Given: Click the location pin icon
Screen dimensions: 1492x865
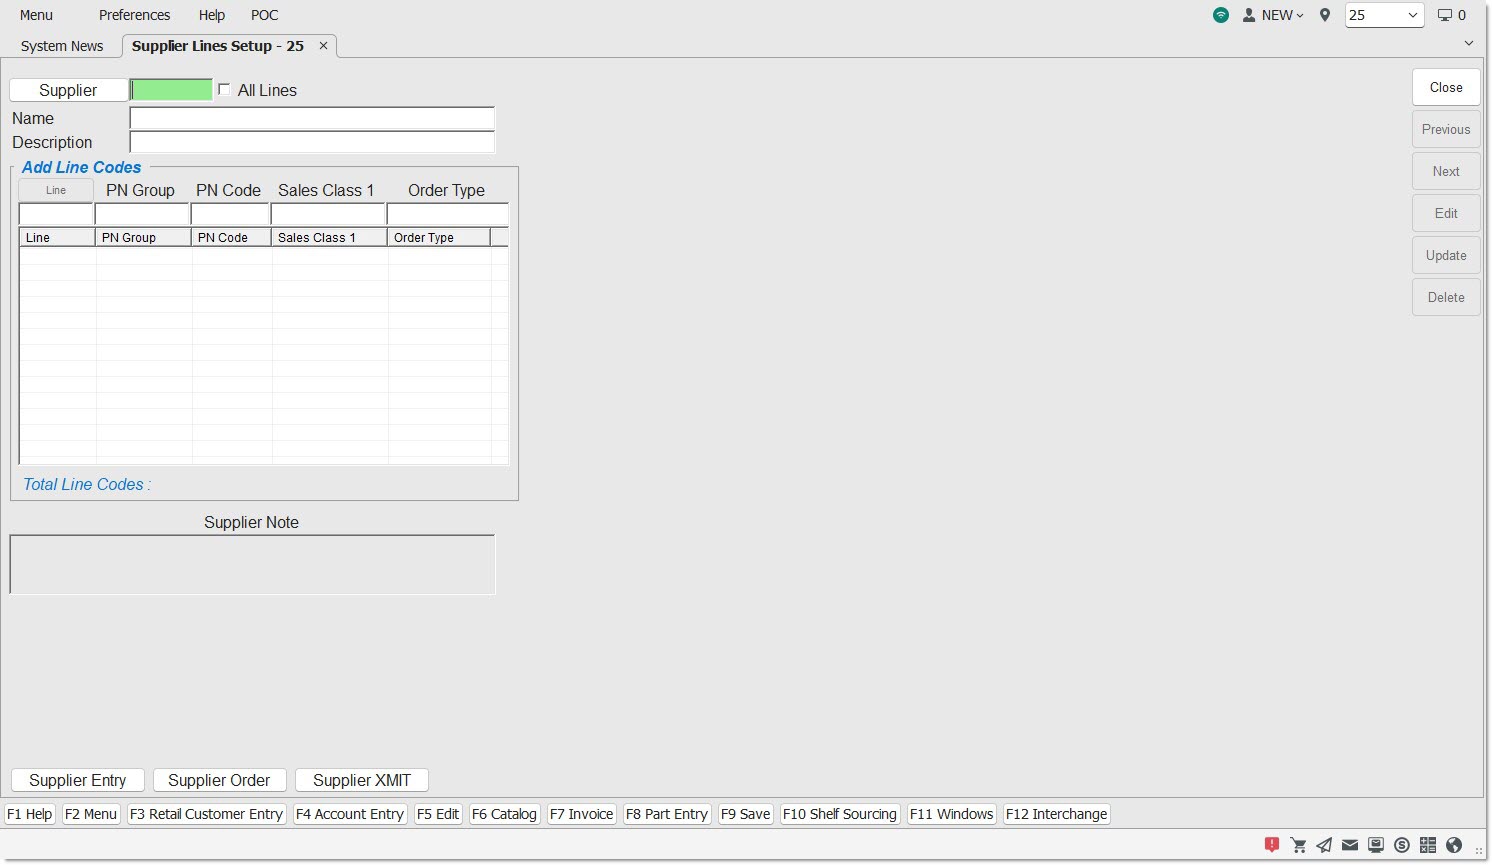Looking at the screenshot, I should click(x=1325, y=15).
